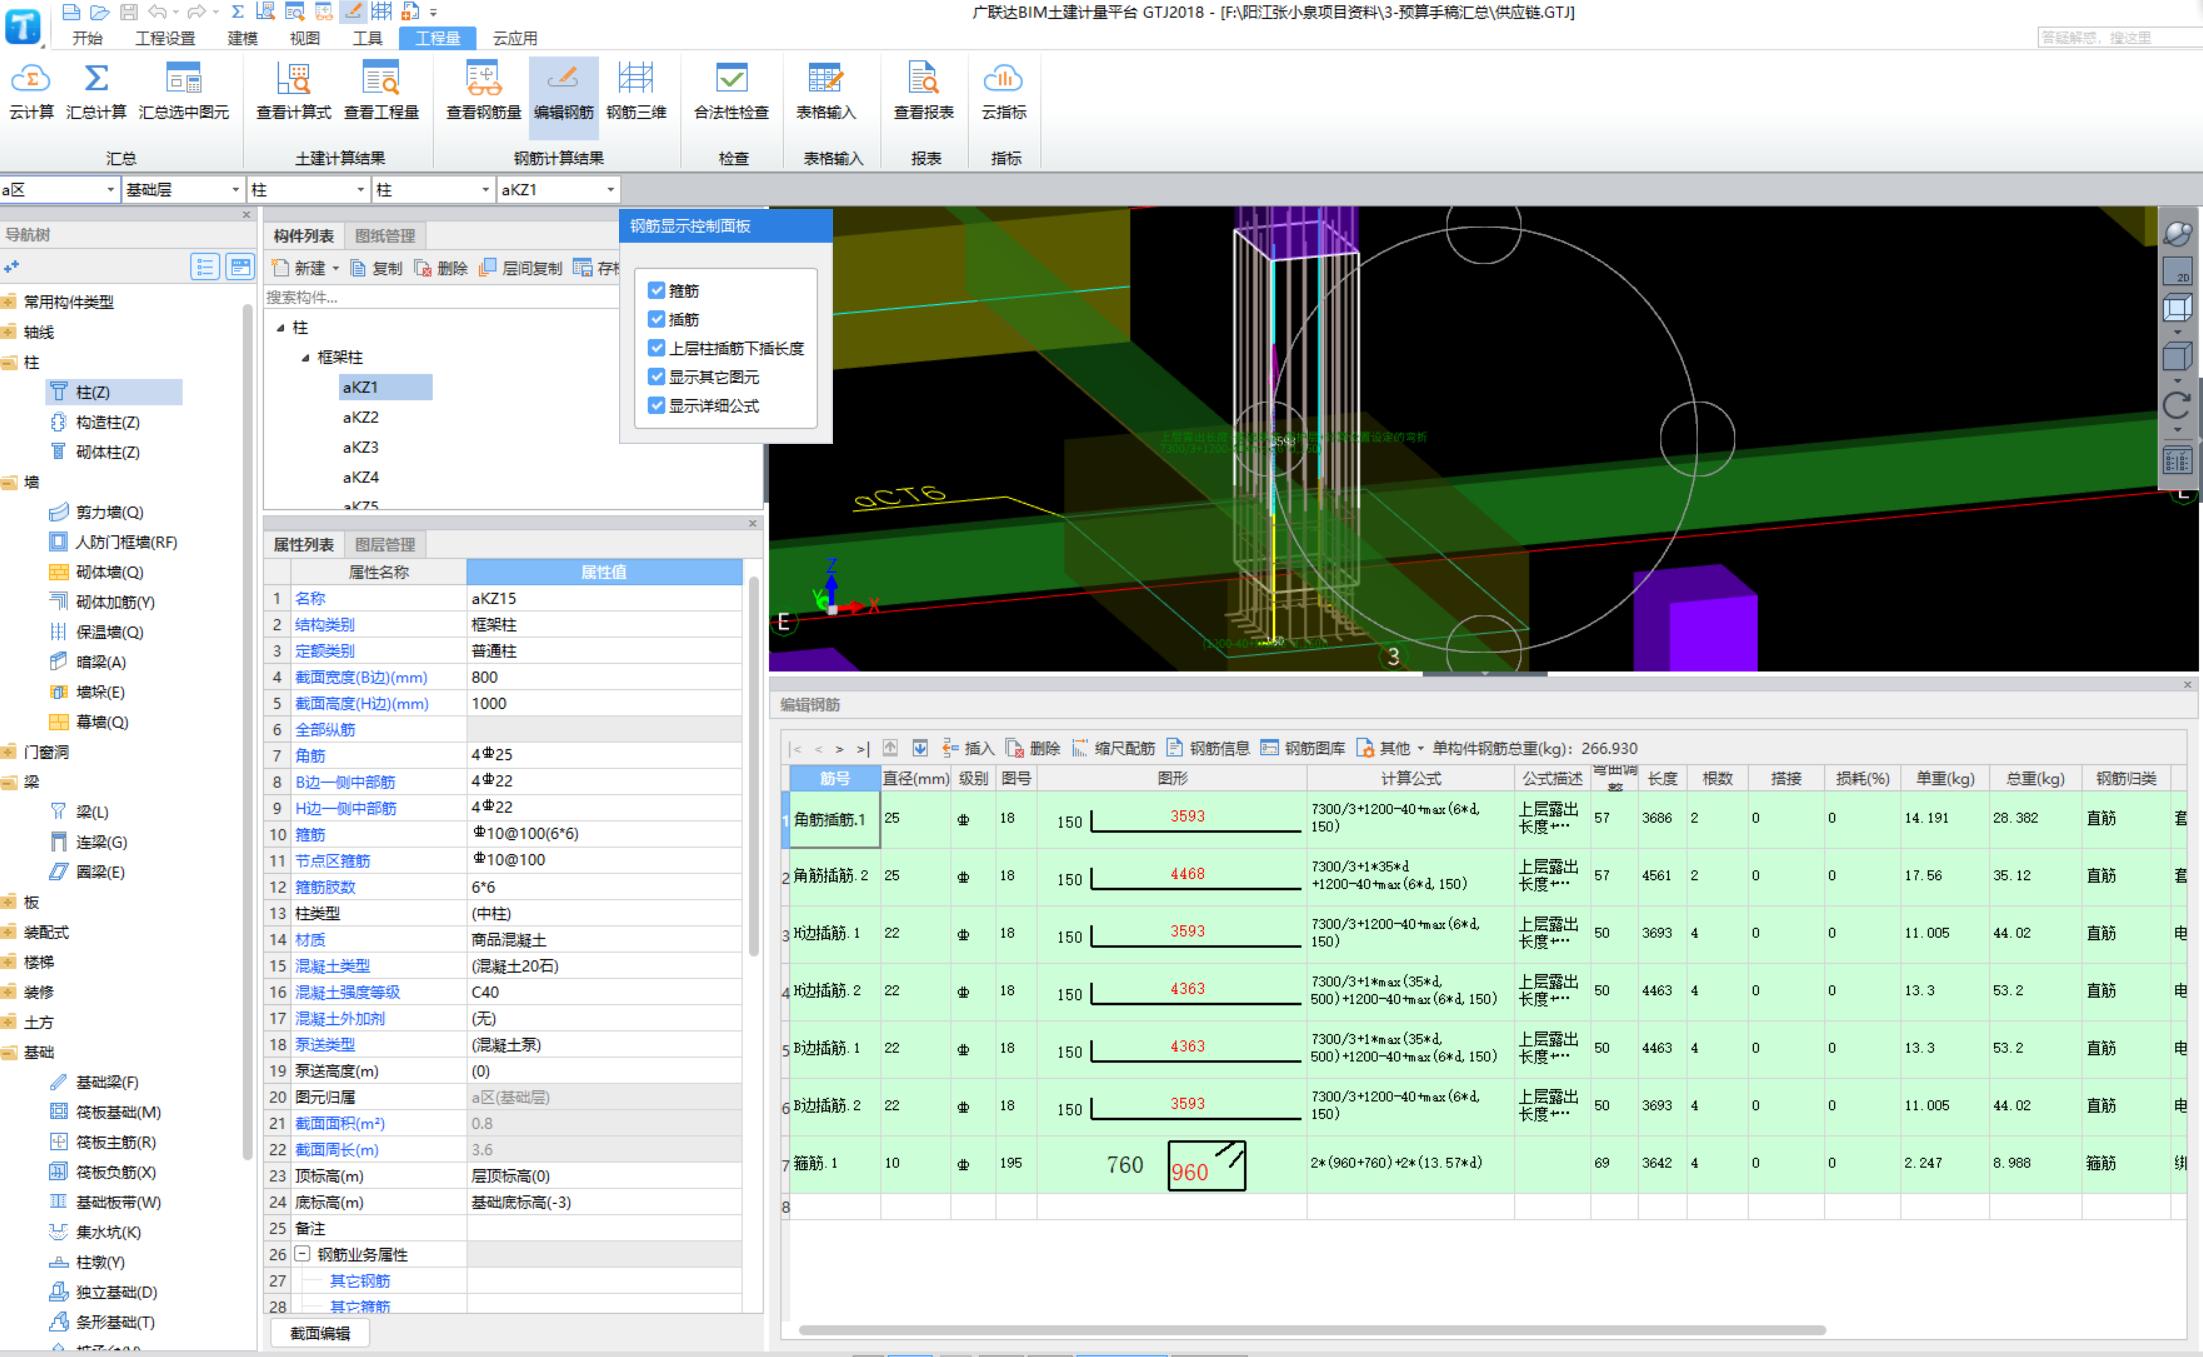The width and height of the screenshot is (2203, 1357).
Task: Click the rotate view icon on 3D sidebar
Action: pos(2177,405)
